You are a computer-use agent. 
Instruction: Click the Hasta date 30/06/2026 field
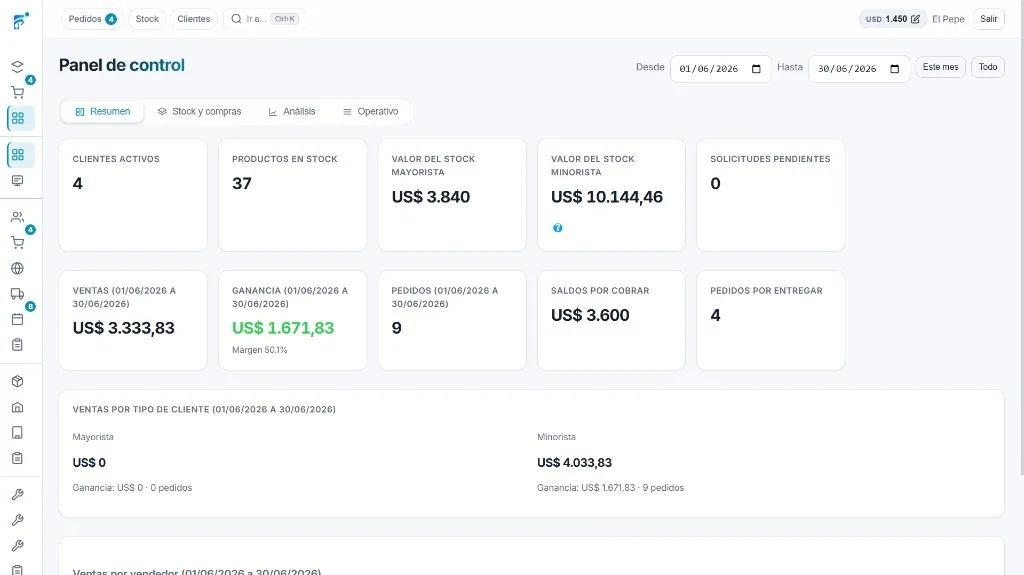859,69
